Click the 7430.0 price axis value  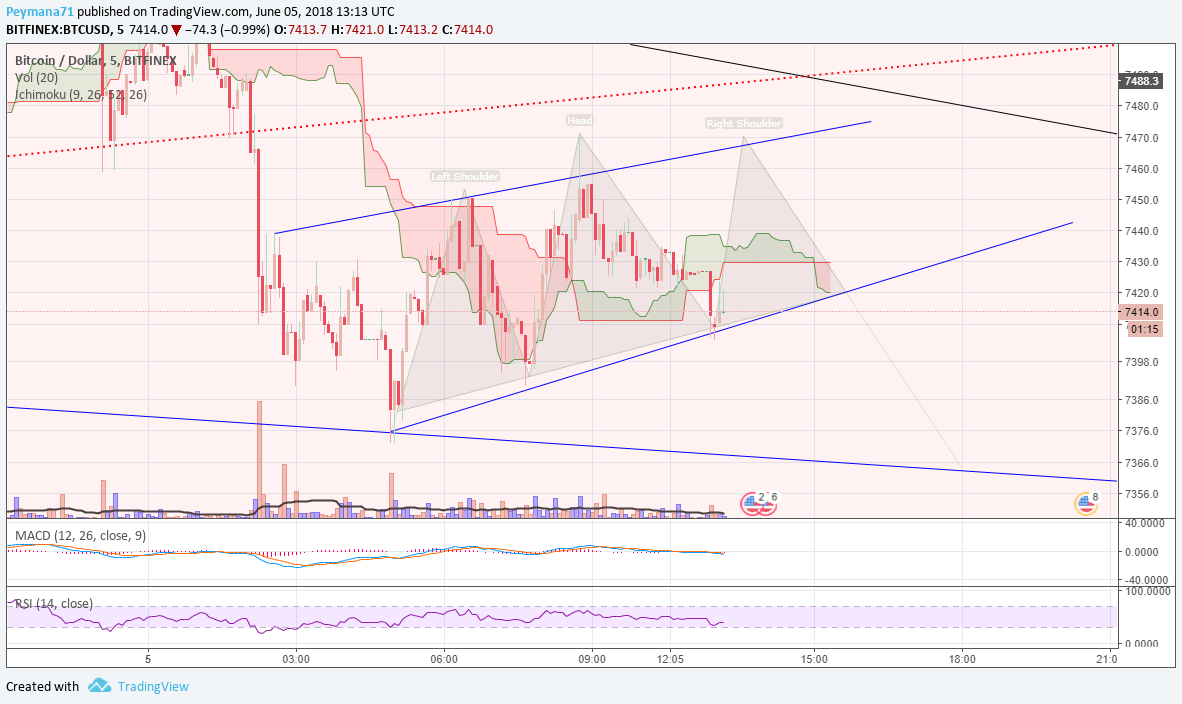(1141, 262)
